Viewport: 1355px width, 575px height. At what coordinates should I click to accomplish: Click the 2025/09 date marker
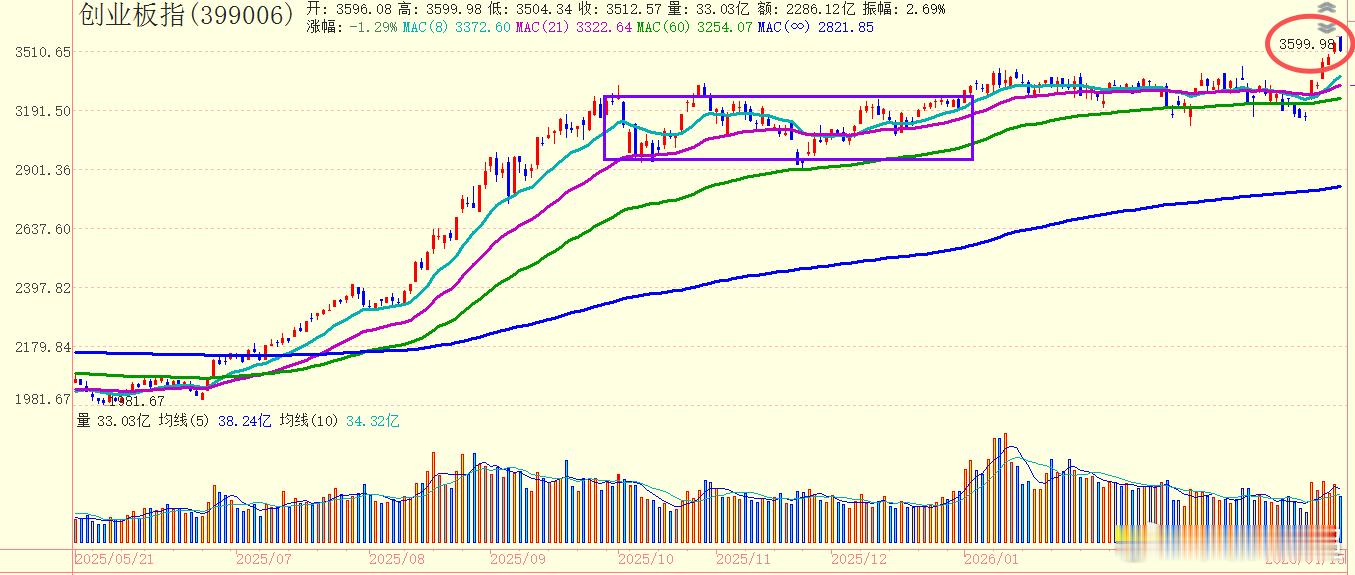pos(517,558)
